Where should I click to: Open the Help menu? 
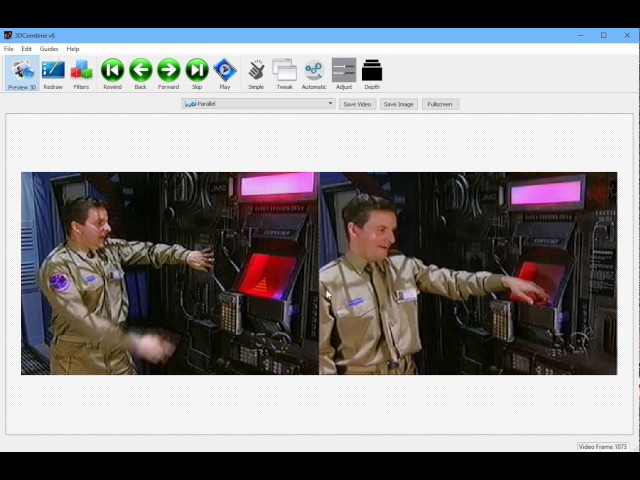pos(73,49)
